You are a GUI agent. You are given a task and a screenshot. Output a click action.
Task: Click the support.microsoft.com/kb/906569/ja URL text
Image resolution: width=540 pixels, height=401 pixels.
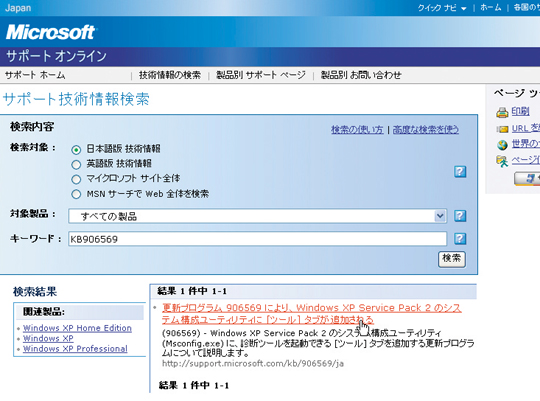coord(253,363)
